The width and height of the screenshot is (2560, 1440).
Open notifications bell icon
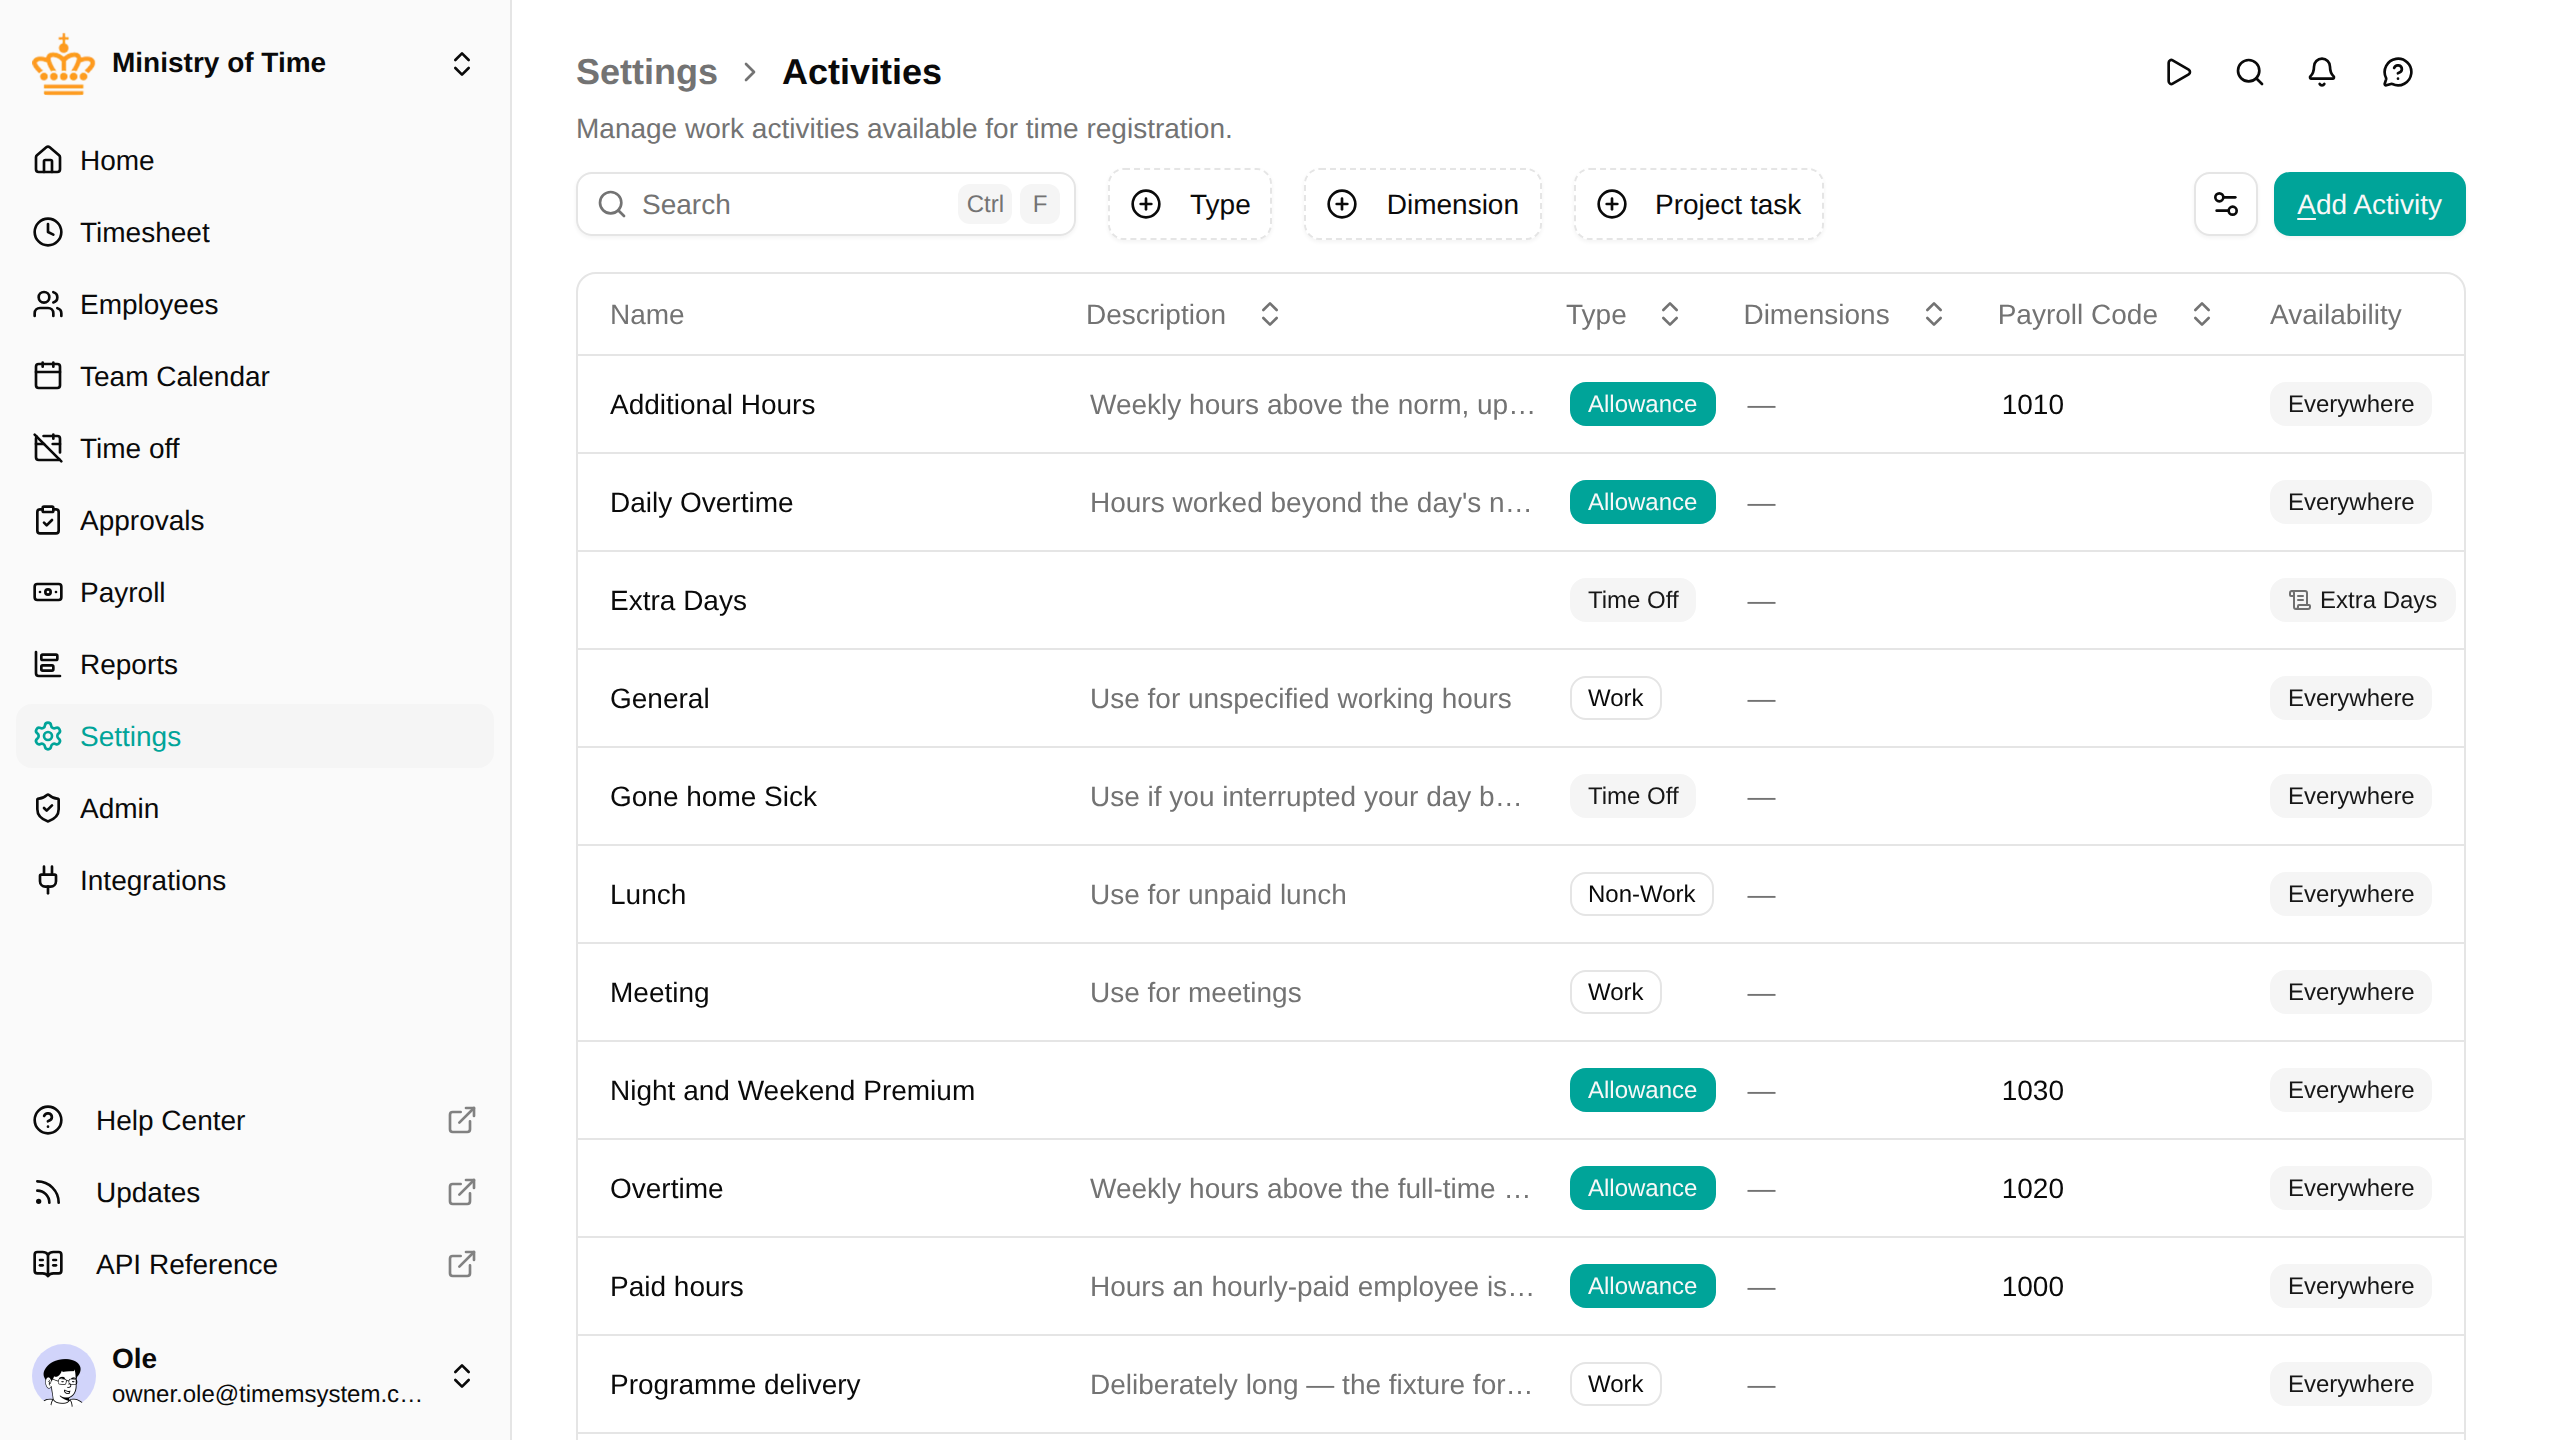2322,72
